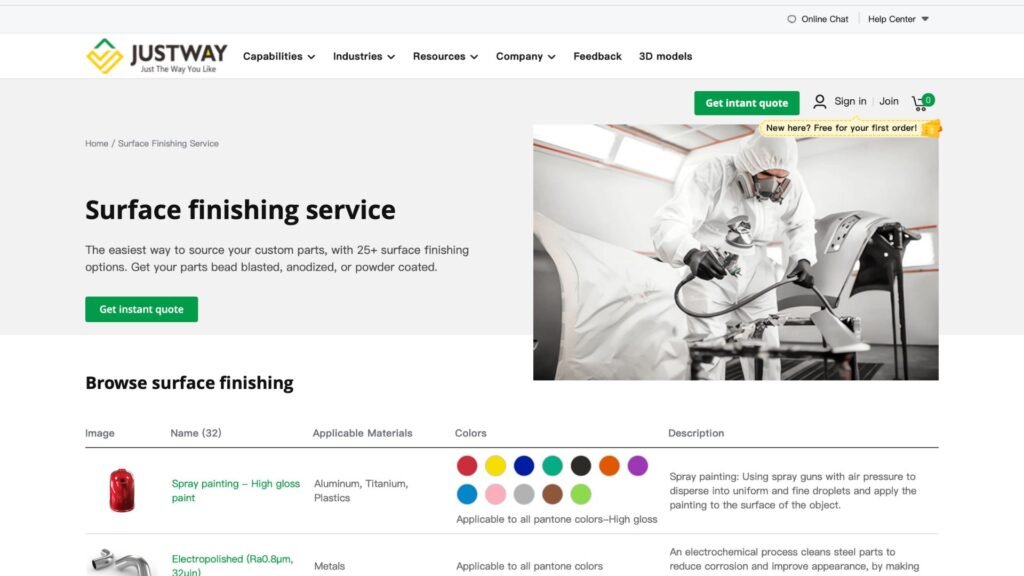Expand the Help Center dropdown
The width and height of the screenshot is (1024, 576).
click(x=898, y=19)
